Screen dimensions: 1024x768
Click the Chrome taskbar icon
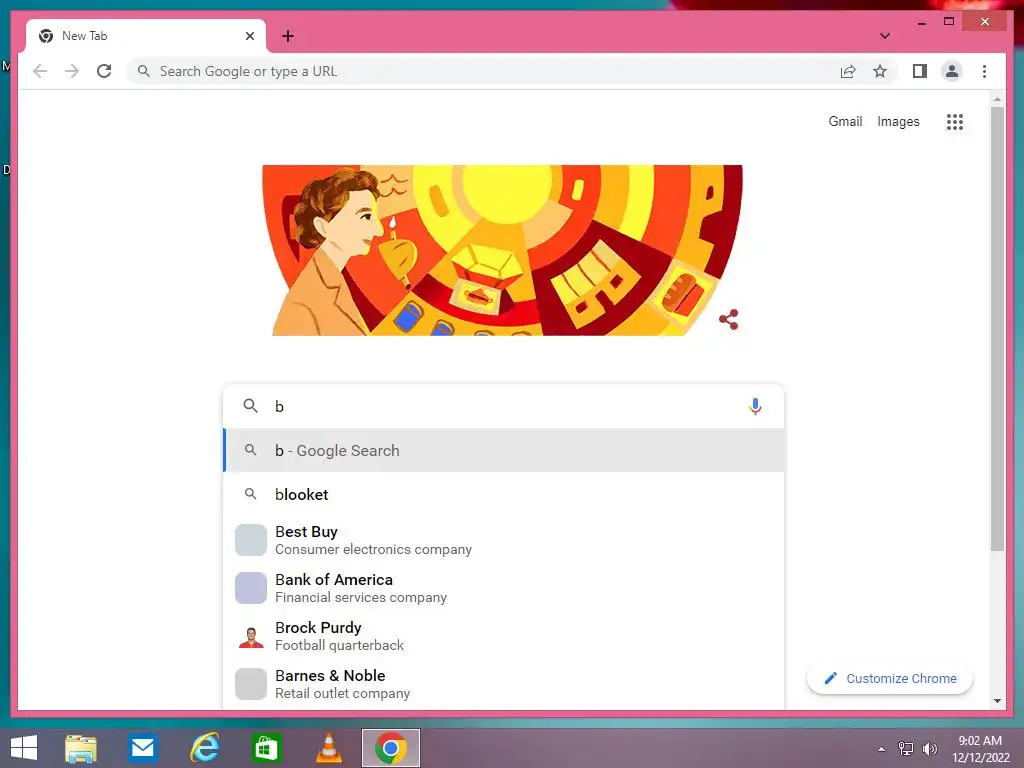pos(391,748)
